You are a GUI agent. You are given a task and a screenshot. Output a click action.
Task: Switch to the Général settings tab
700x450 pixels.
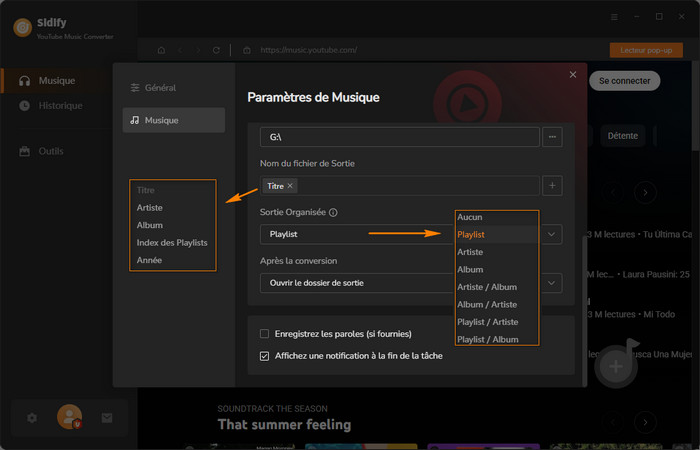pos(159,88)
